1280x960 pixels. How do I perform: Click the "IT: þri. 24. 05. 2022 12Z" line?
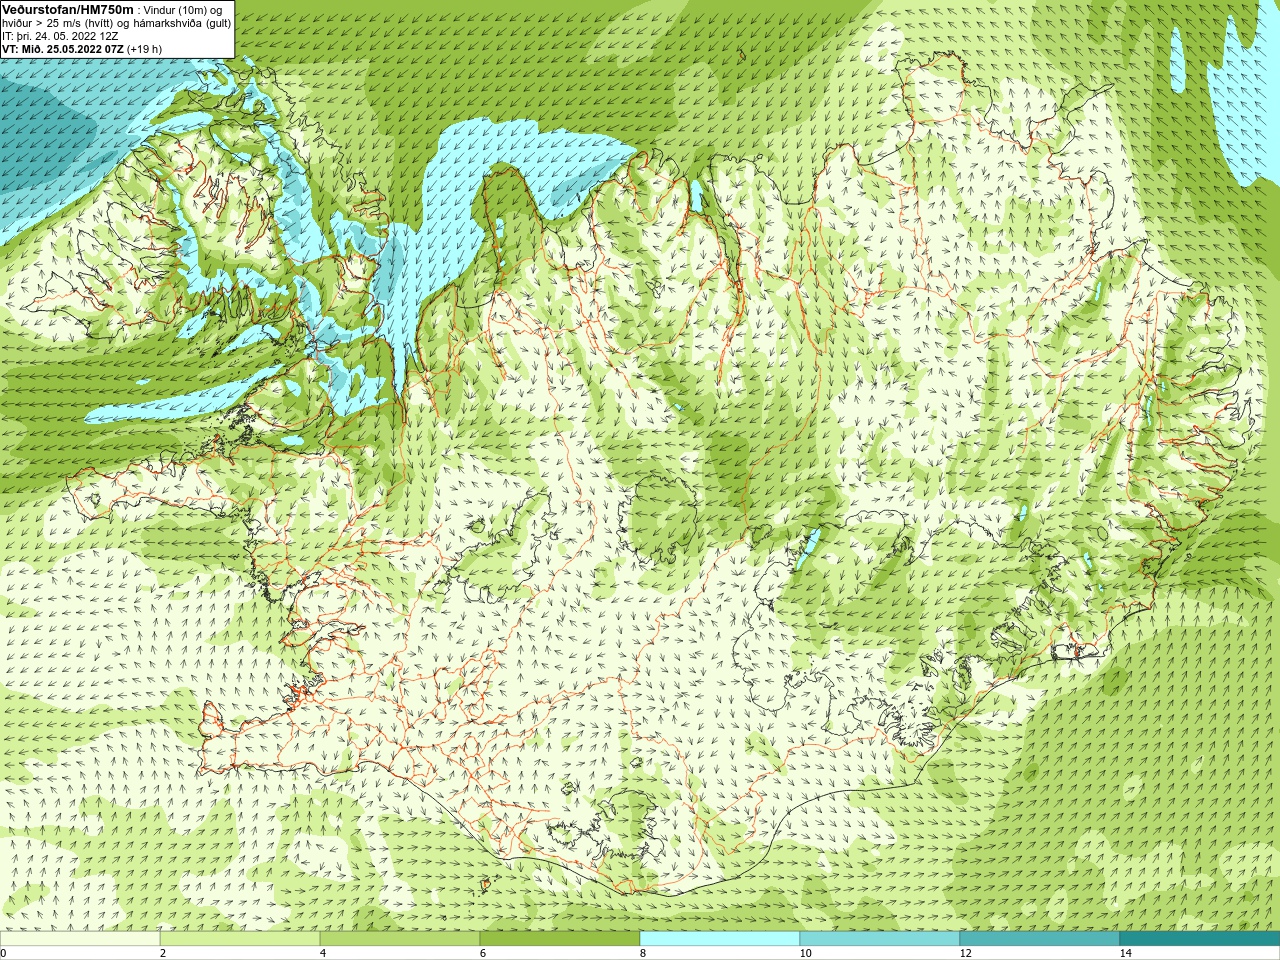(x=60, y=36)
